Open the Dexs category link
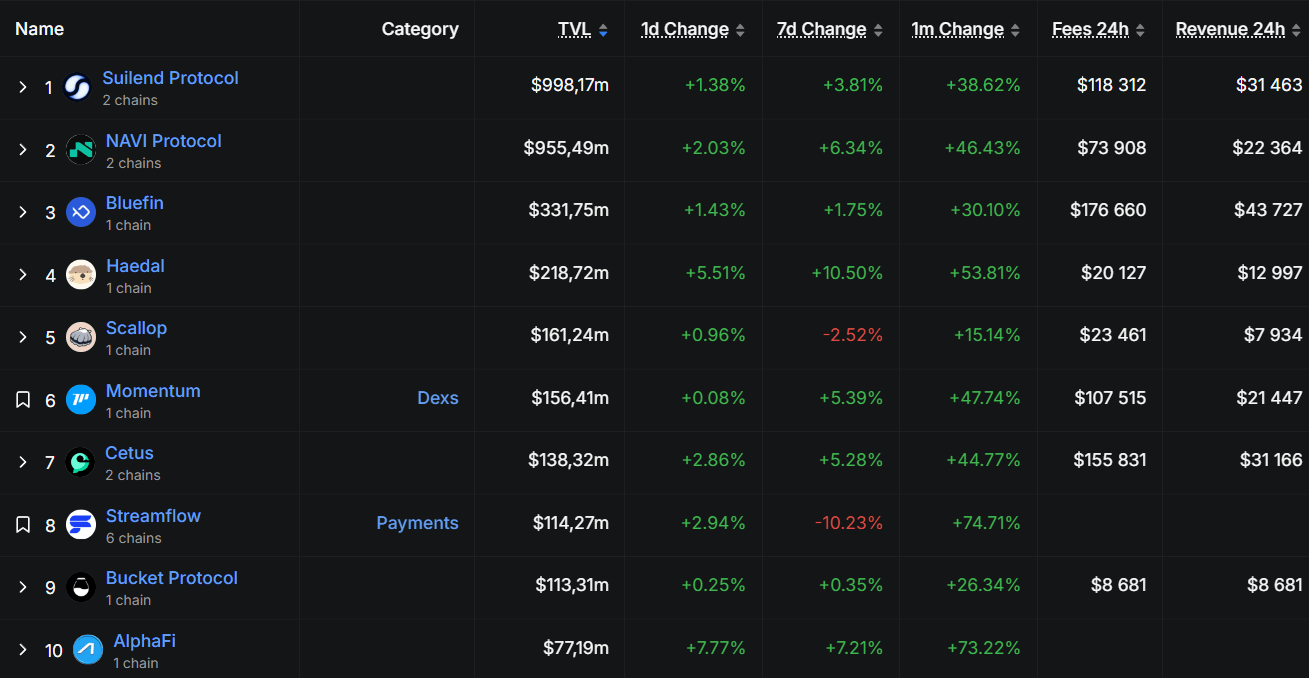Image resolution: width=1309 pixels, height=678 pixels. [x=438, y=398]
